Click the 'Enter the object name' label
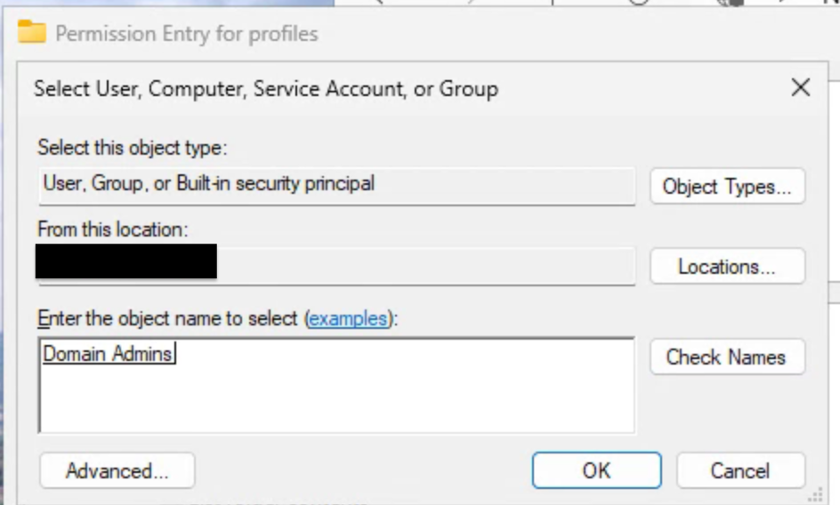 [168, 319]
